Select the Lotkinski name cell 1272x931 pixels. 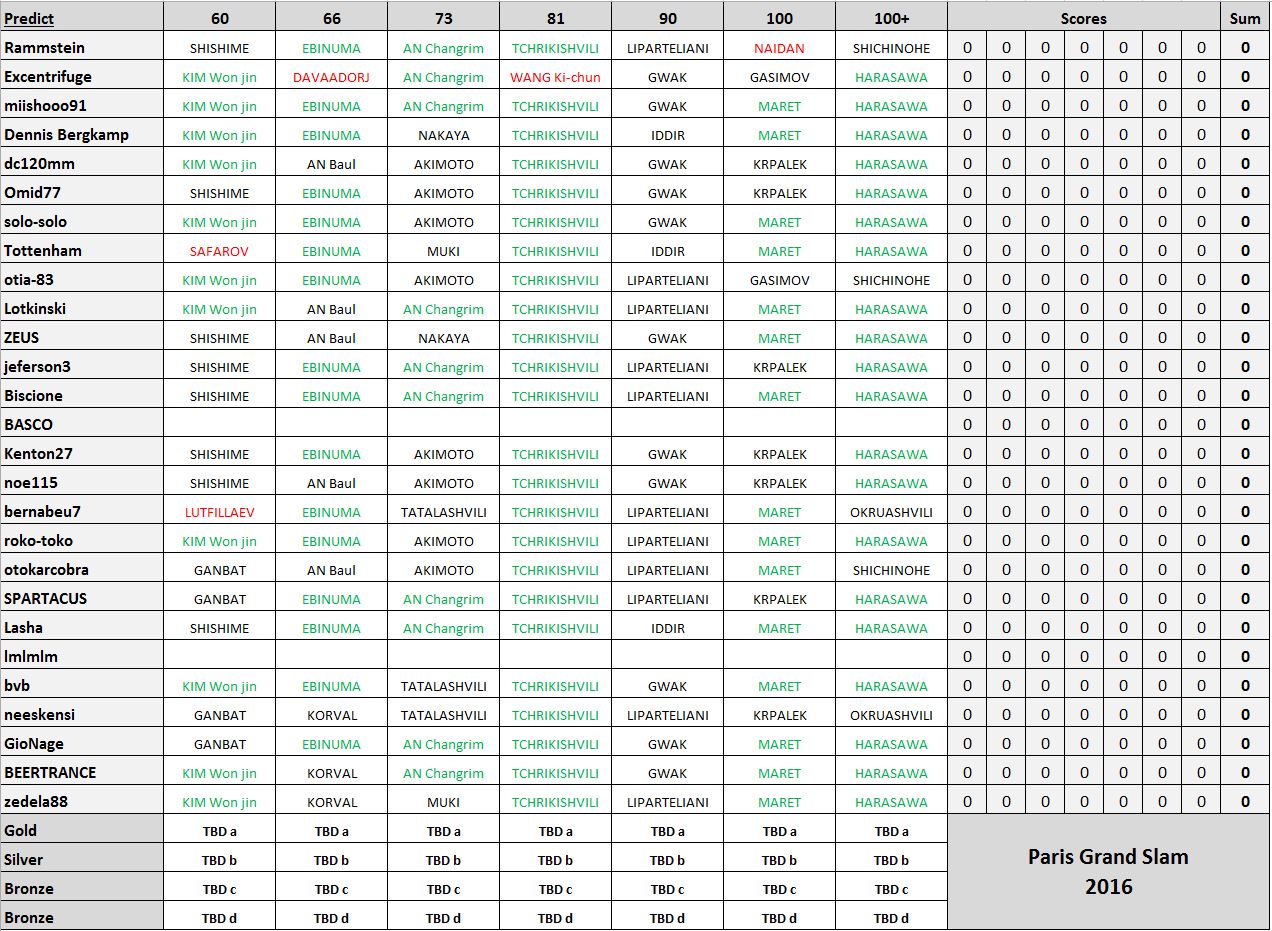[82, 308]
